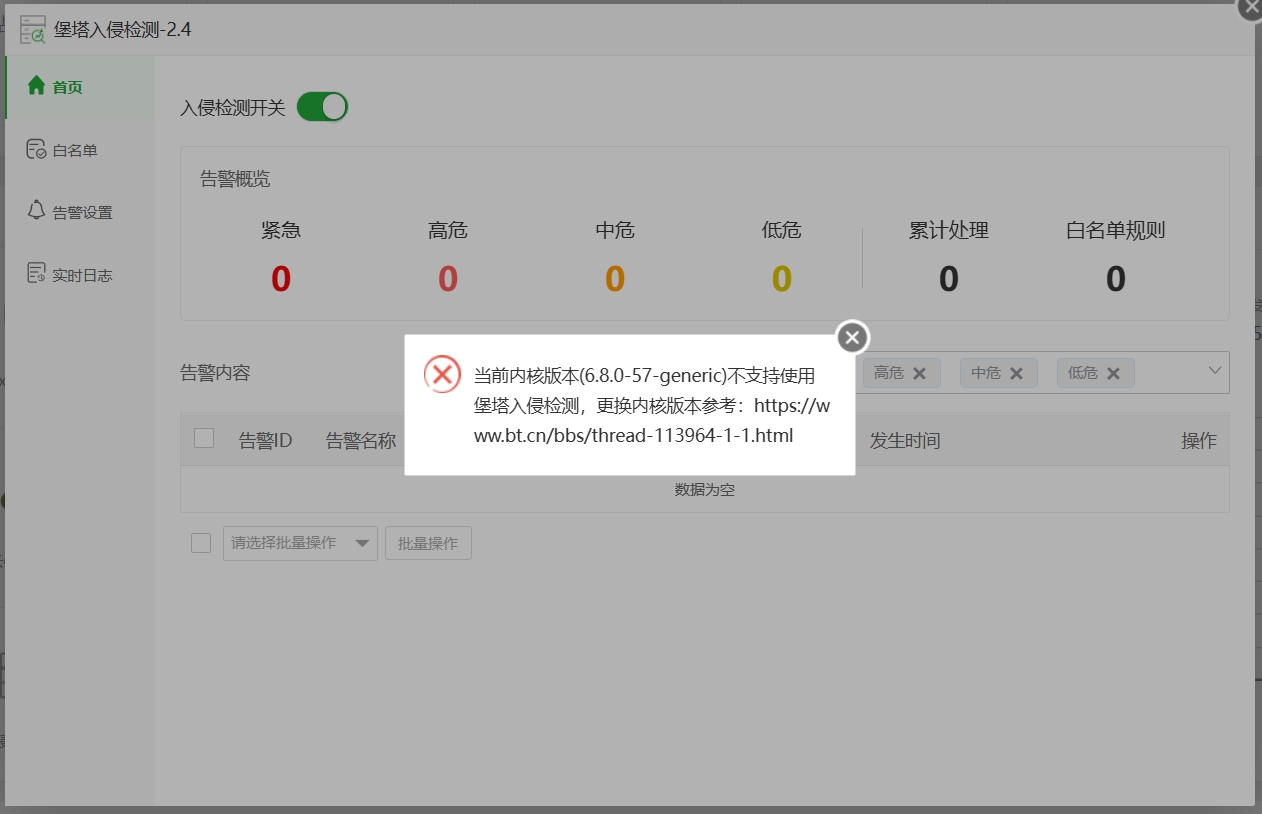The width and height of the screenshot is (1262, 814).
Task: Click the 累计处理 count value
Action: (x=949, y=279)
